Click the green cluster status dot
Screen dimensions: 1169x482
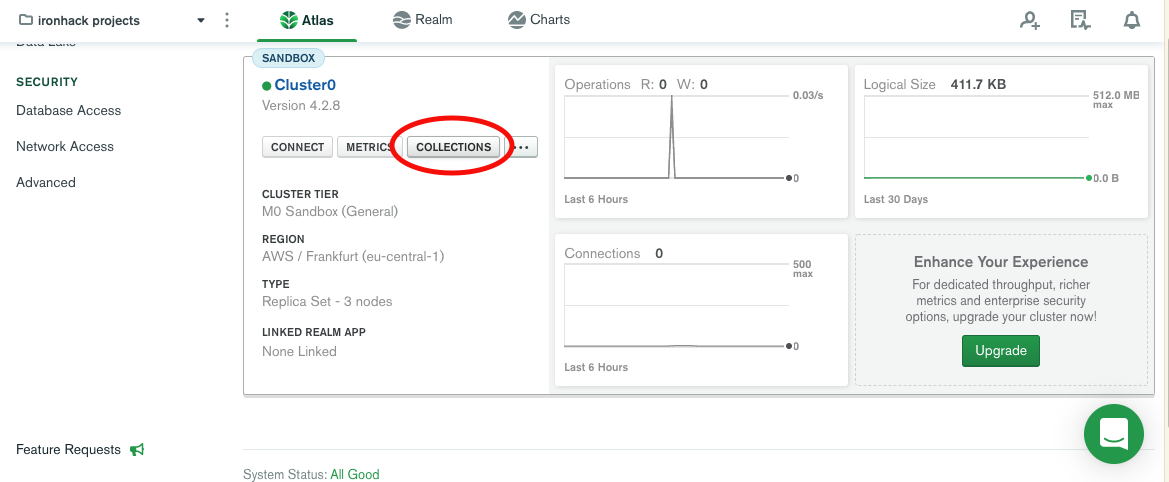point(266,86)
